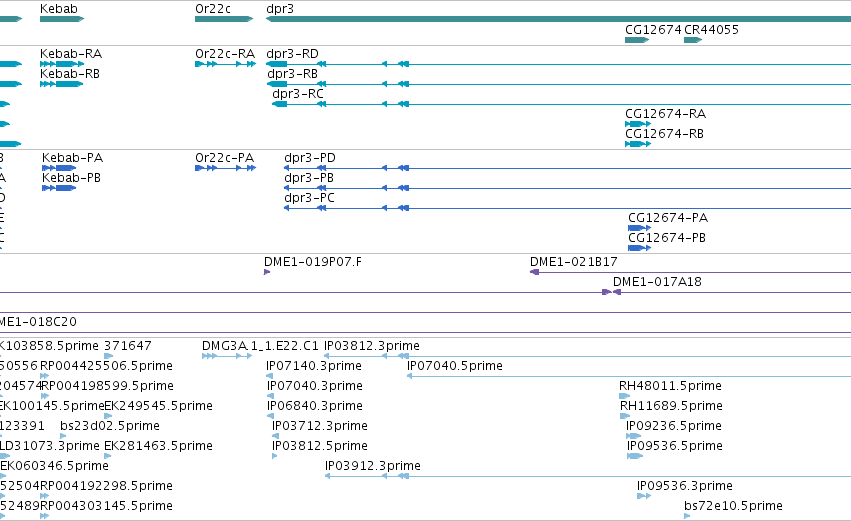Select CDS dpr3-PB
This screenshot has height=521, width=851.
point(568,188)
